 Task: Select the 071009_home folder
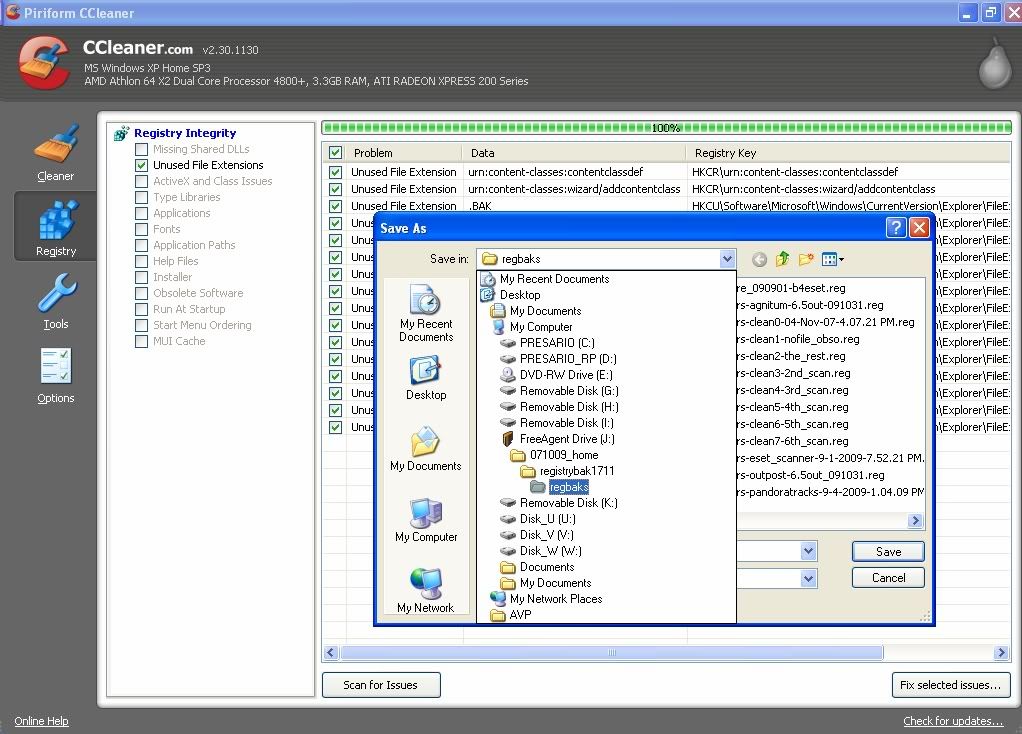coord(564,455)
